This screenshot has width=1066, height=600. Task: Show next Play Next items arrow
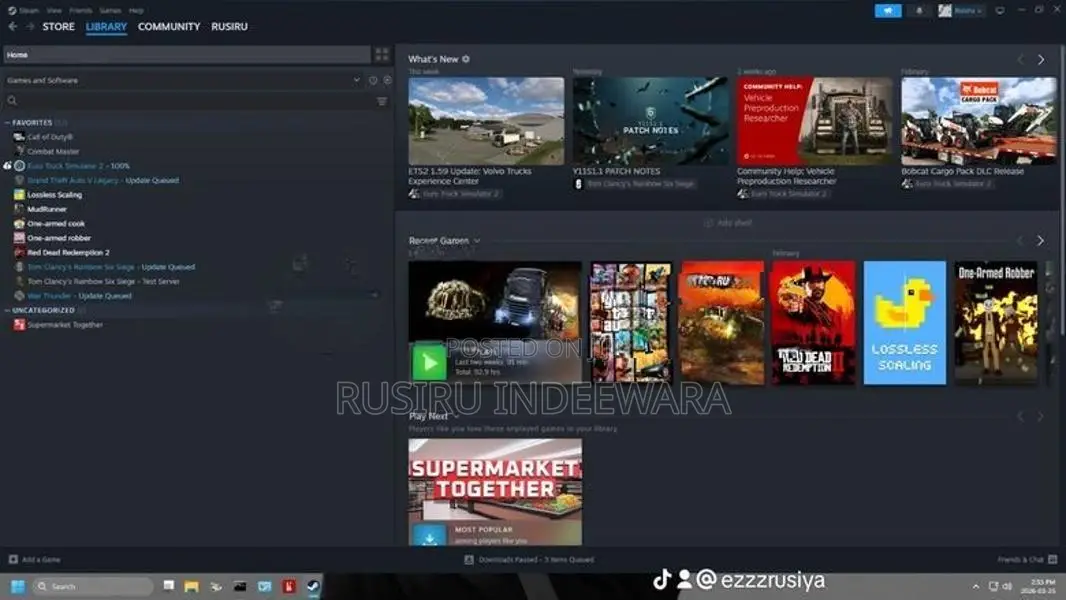[x=1041, y=416]
